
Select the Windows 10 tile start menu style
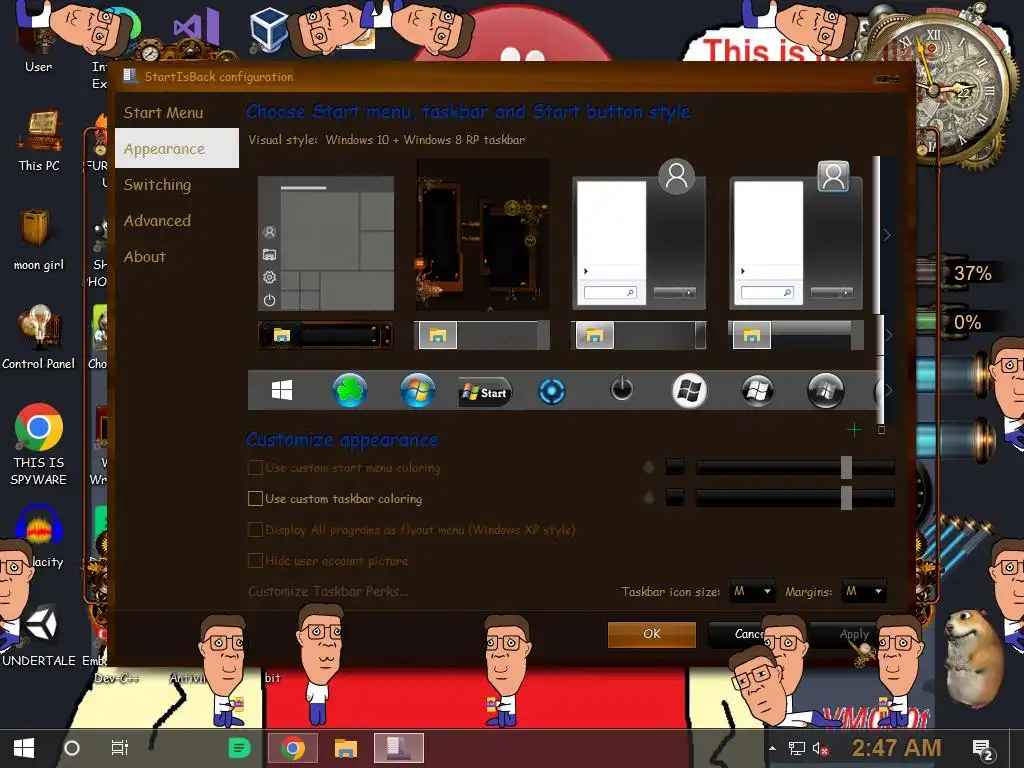coord(326,244)
